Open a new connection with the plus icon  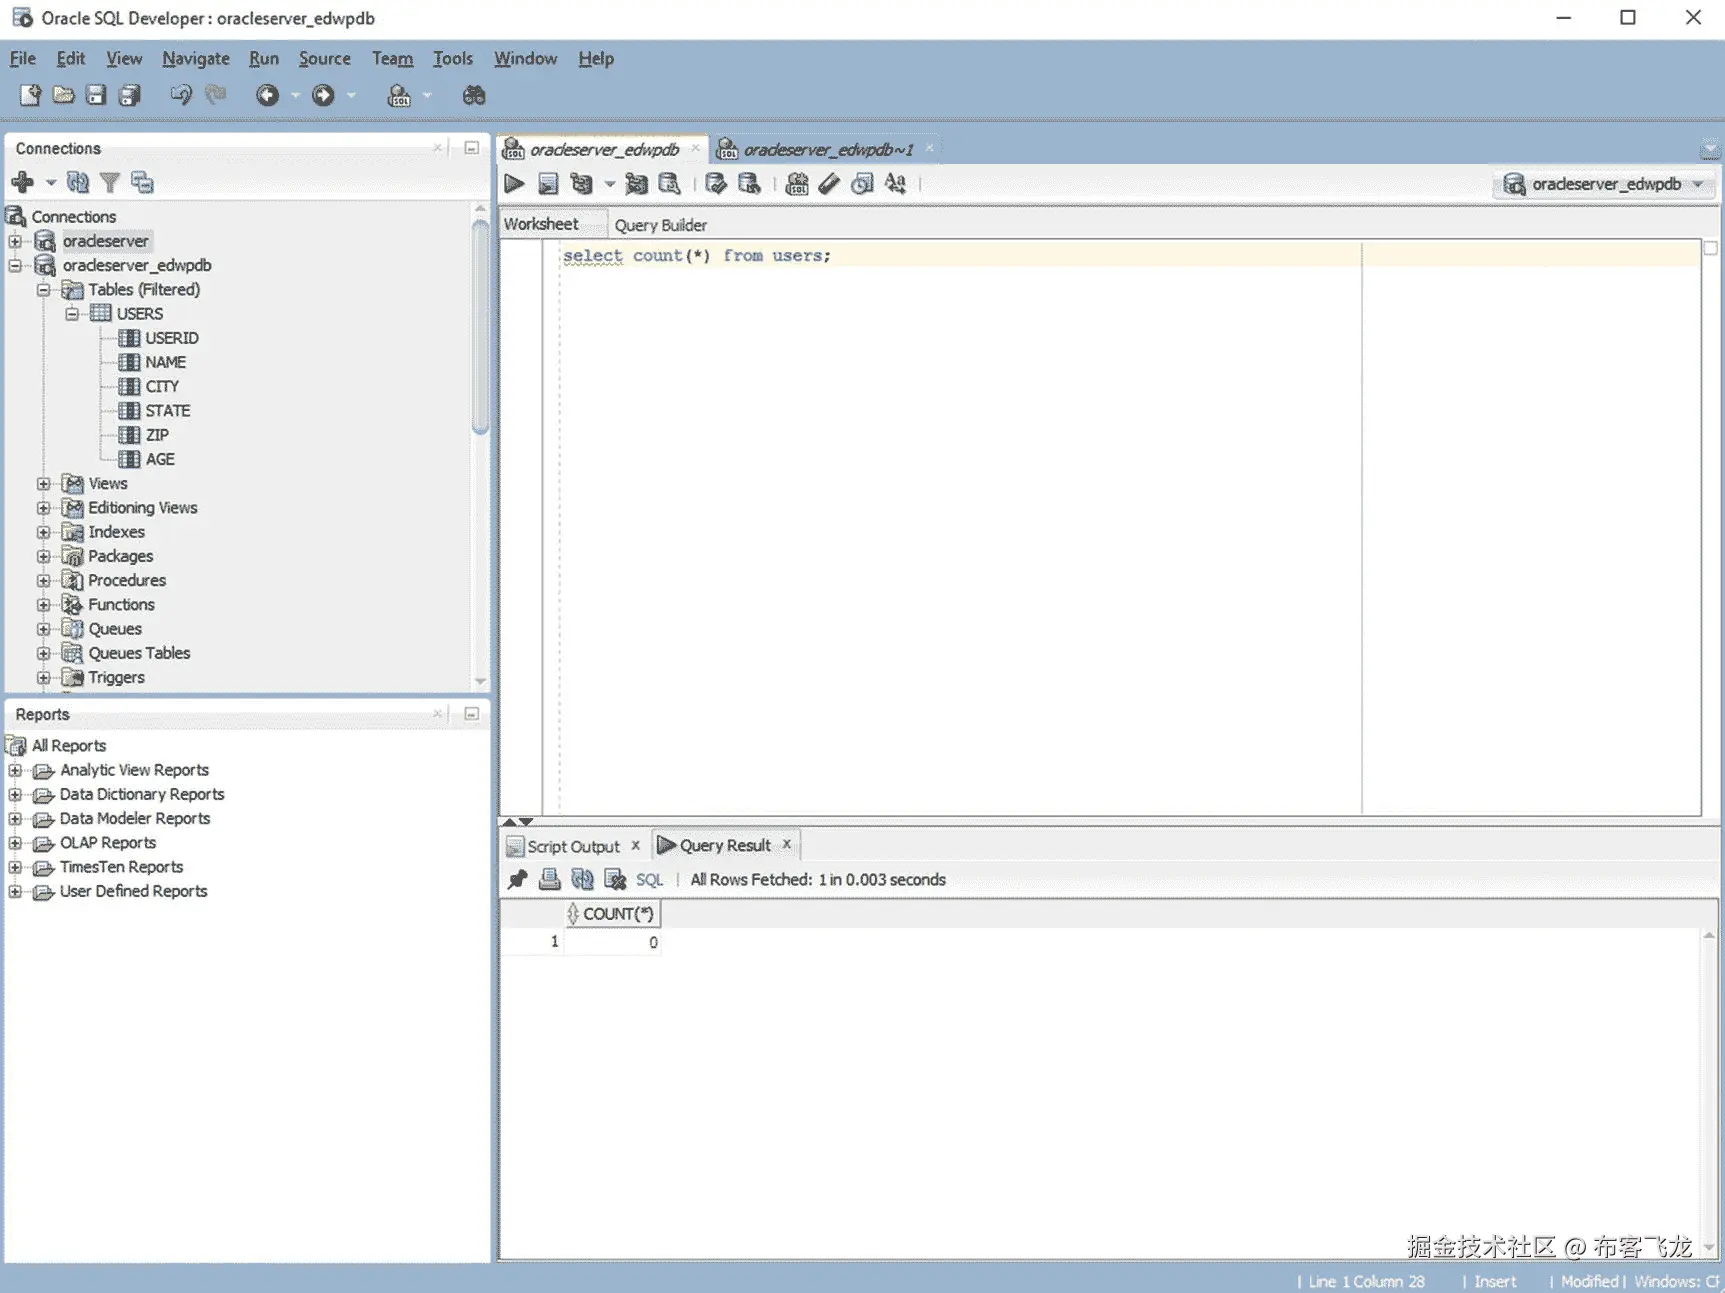pos(22,181)
